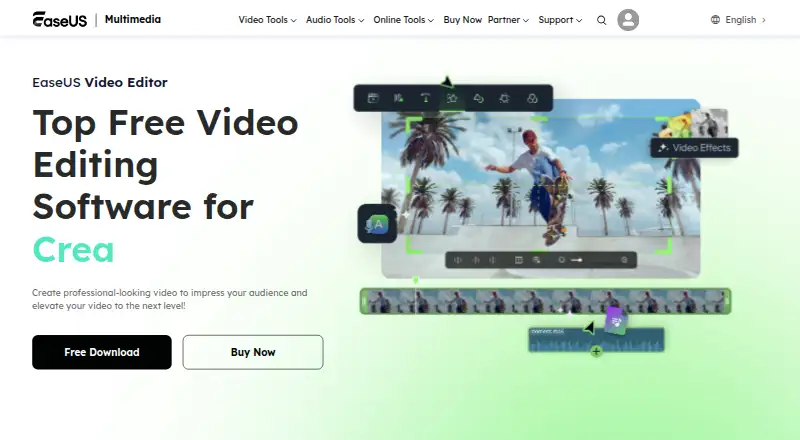Click the outlined Buy Now button
This screenshot has width=800, height=440.
coord(253,352)
